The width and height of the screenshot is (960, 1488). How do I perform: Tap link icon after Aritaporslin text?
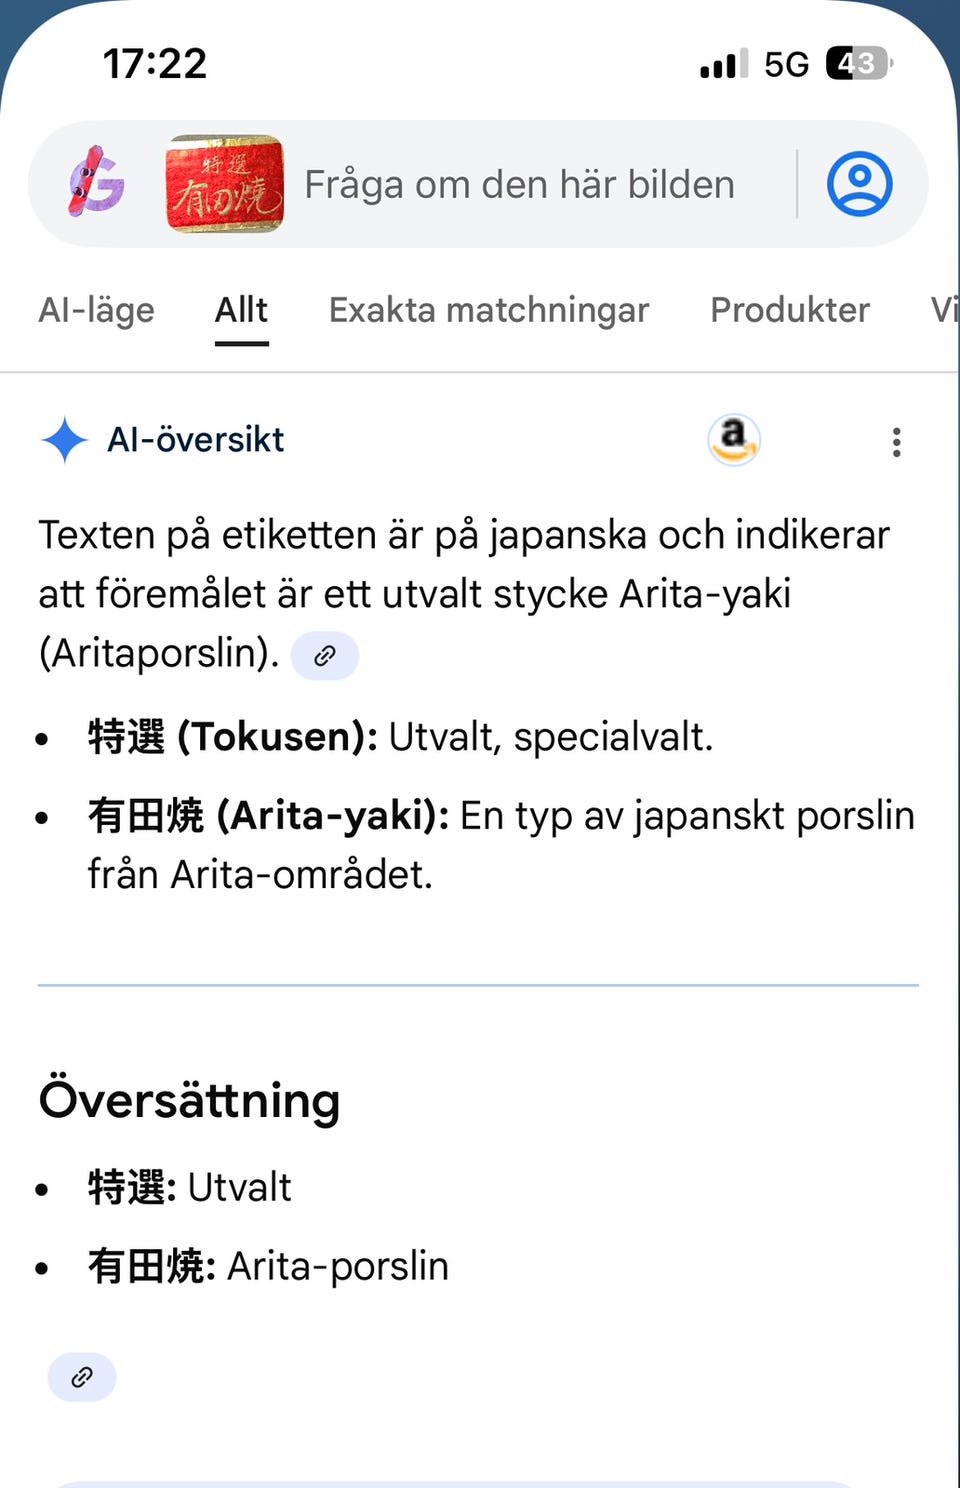324,656
